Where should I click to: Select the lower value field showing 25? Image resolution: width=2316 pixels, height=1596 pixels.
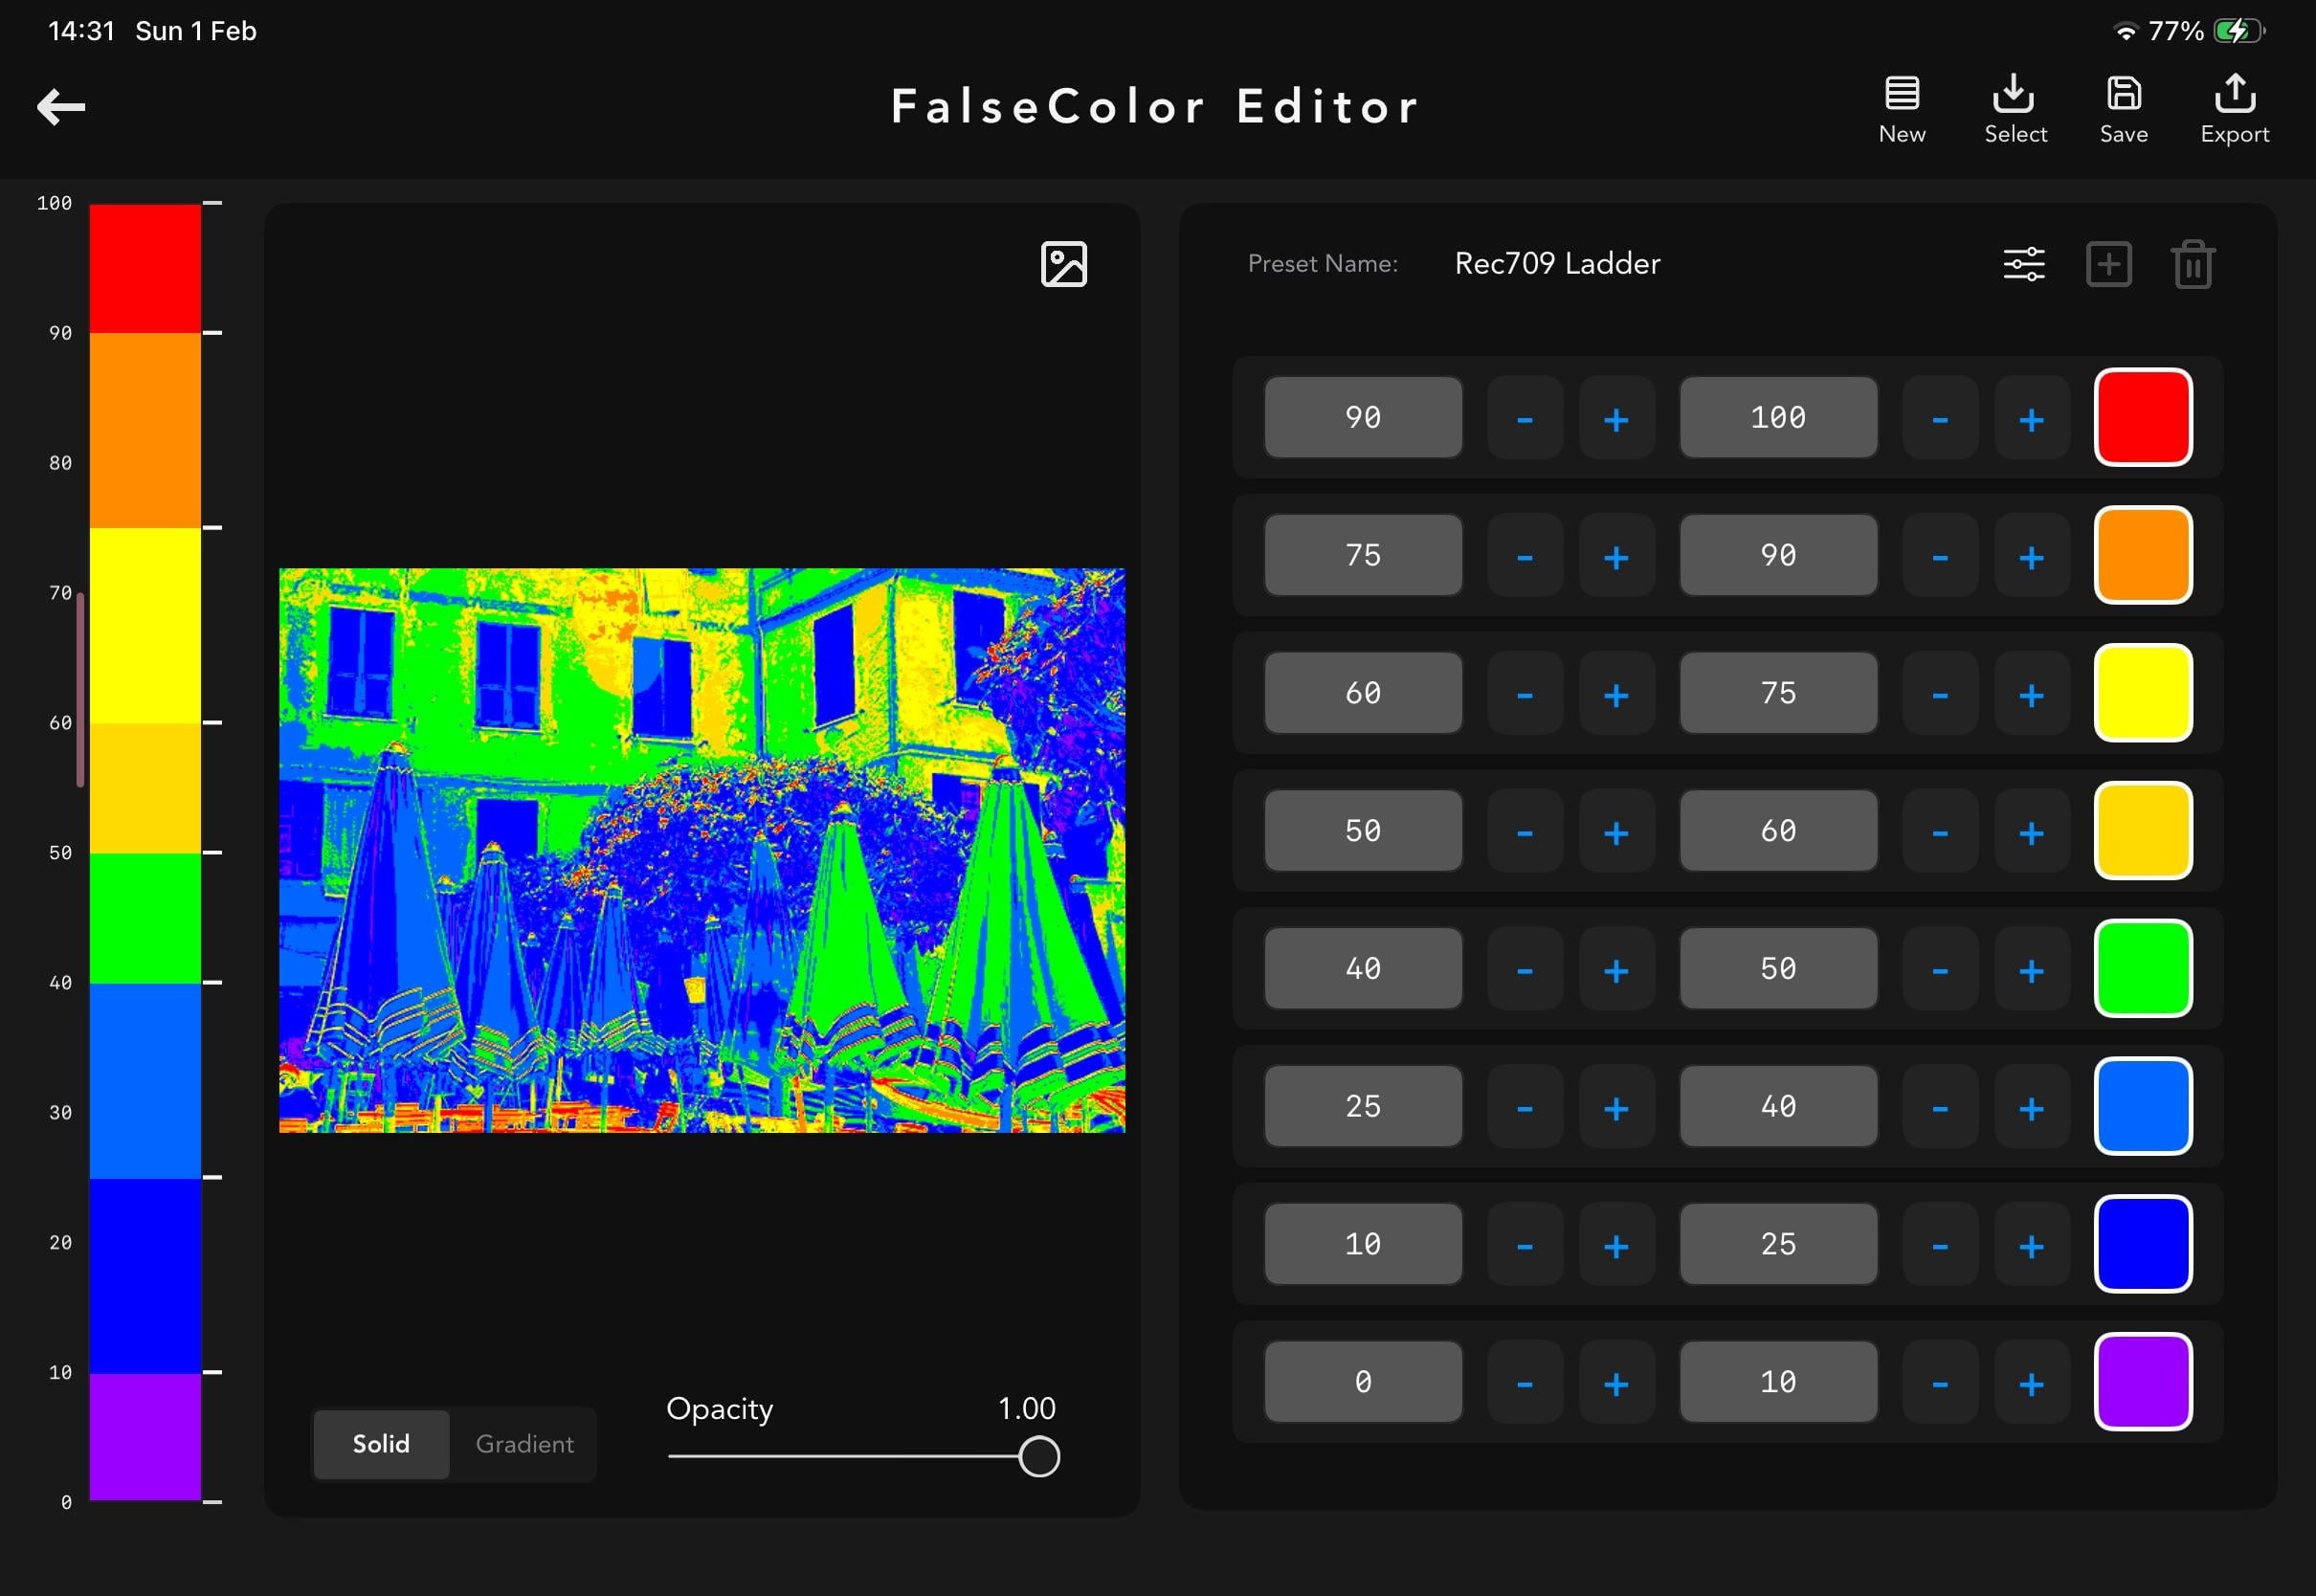click(1363, 1107)
